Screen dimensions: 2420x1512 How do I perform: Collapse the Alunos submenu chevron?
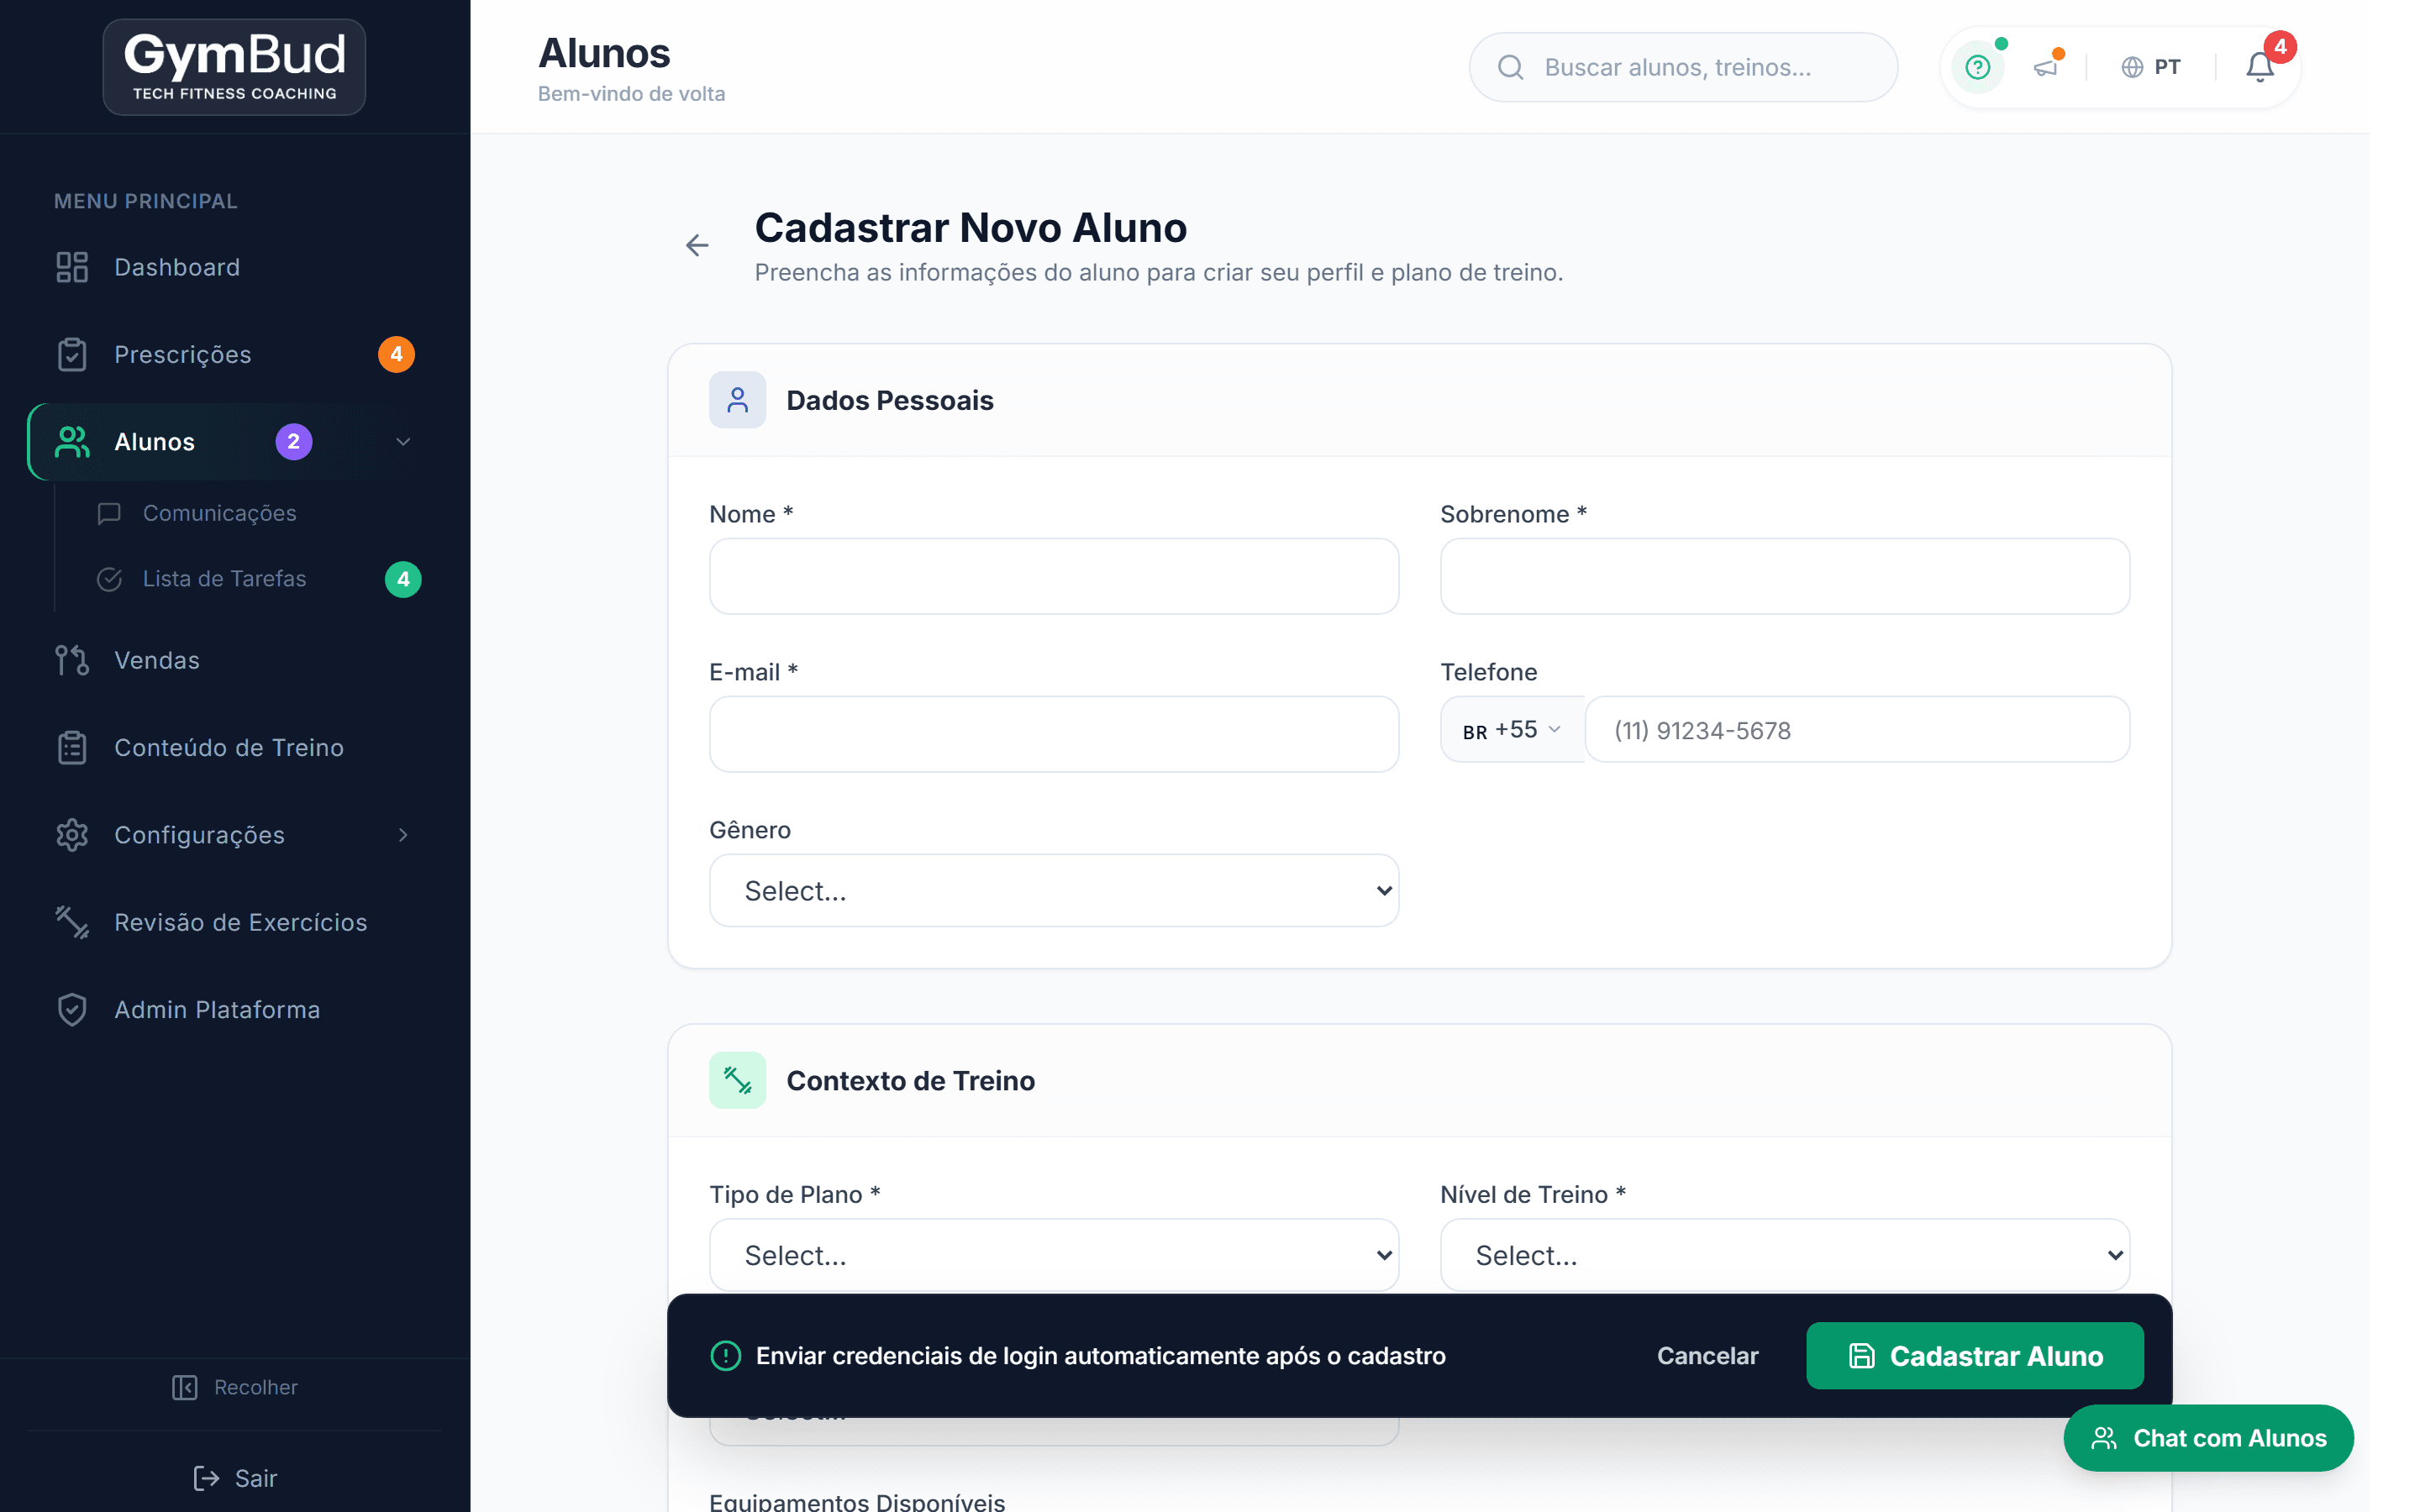[x=403, y=442]
